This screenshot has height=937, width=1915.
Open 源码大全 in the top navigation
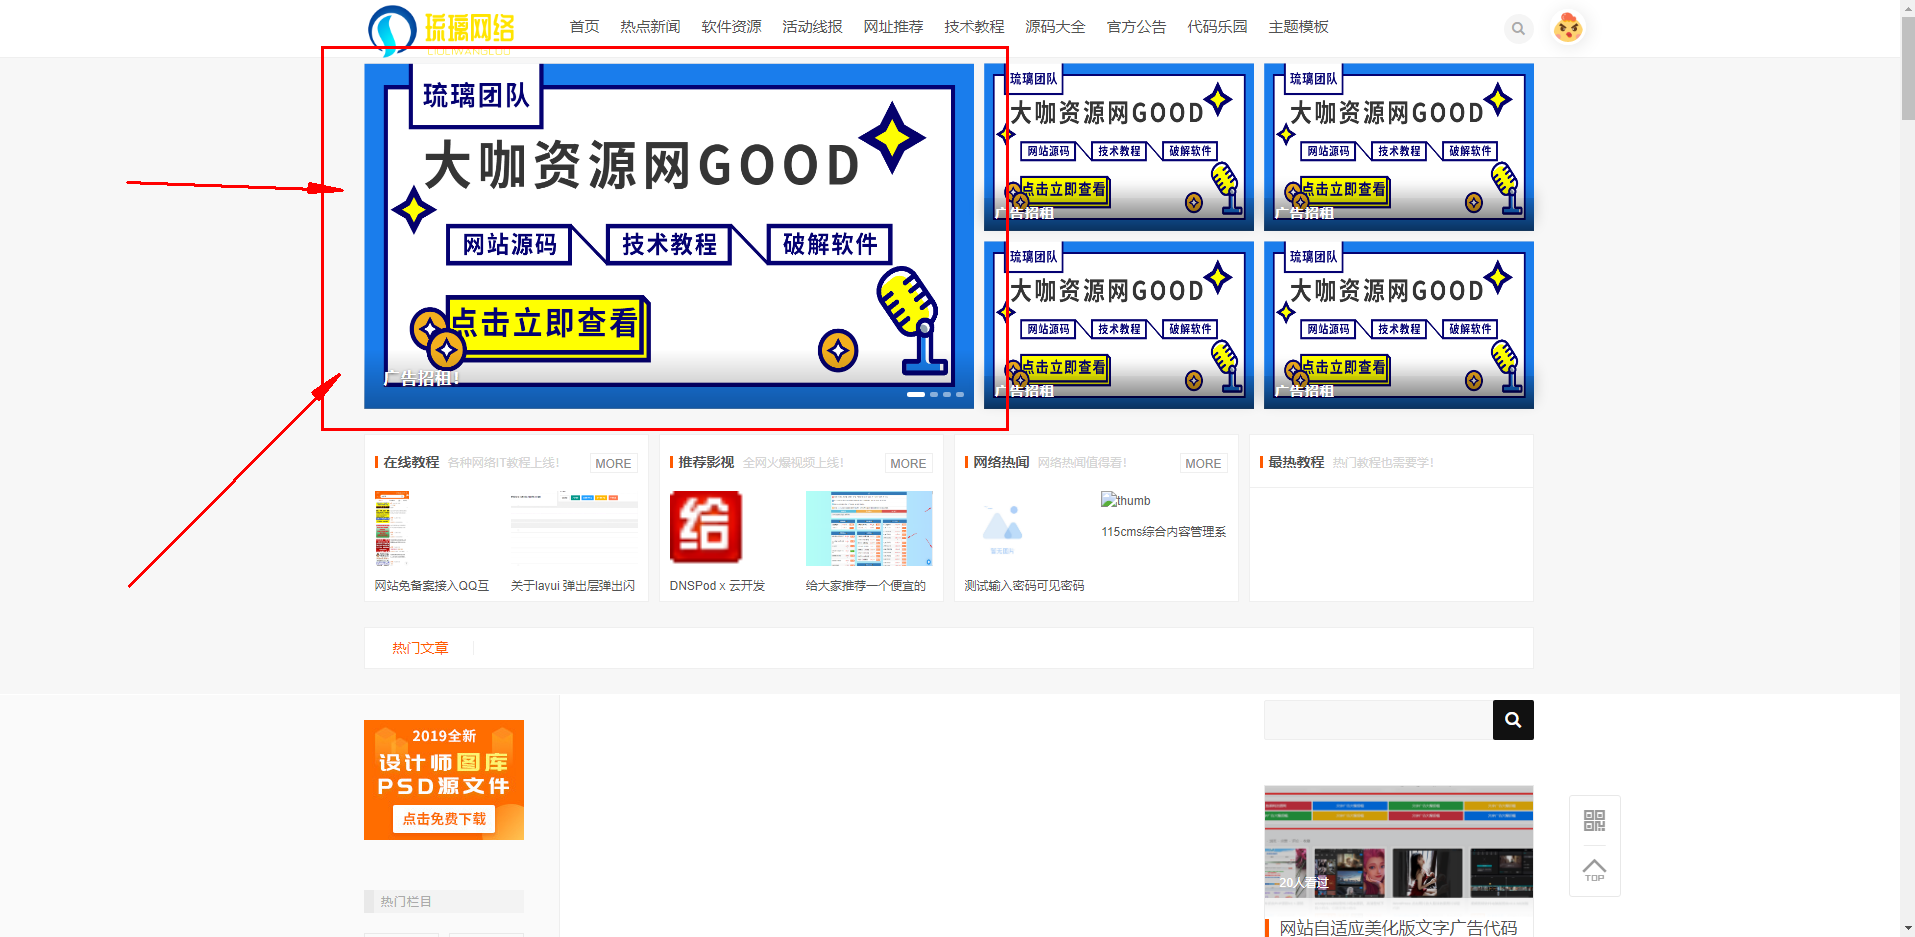tap(1055, 27)
